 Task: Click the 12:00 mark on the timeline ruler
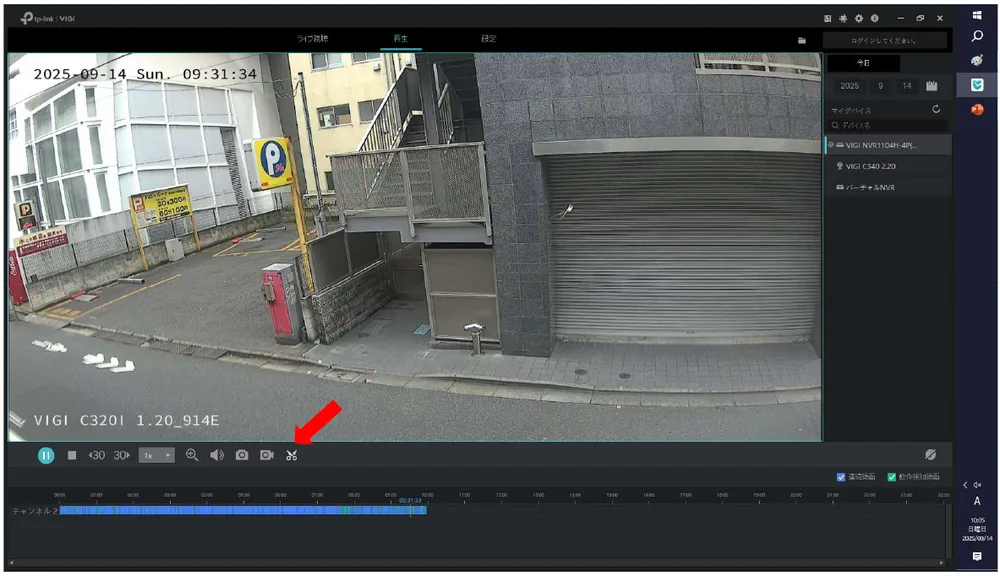501,496
